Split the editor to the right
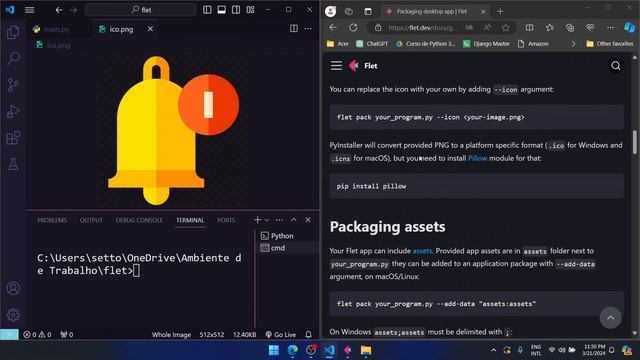Image resolution: width=640 pixels, height=360 pixels. (294, 29)
